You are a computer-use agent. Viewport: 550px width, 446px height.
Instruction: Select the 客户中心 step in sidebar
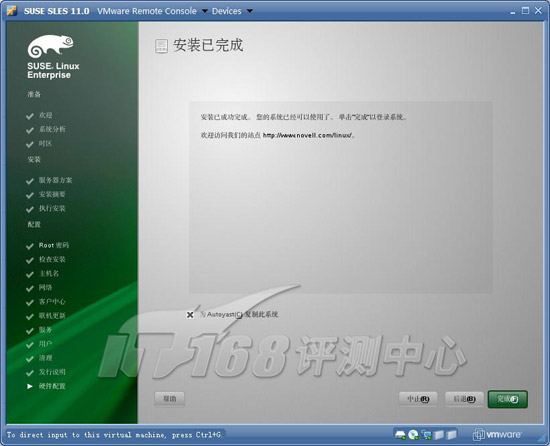click(52, 302)
